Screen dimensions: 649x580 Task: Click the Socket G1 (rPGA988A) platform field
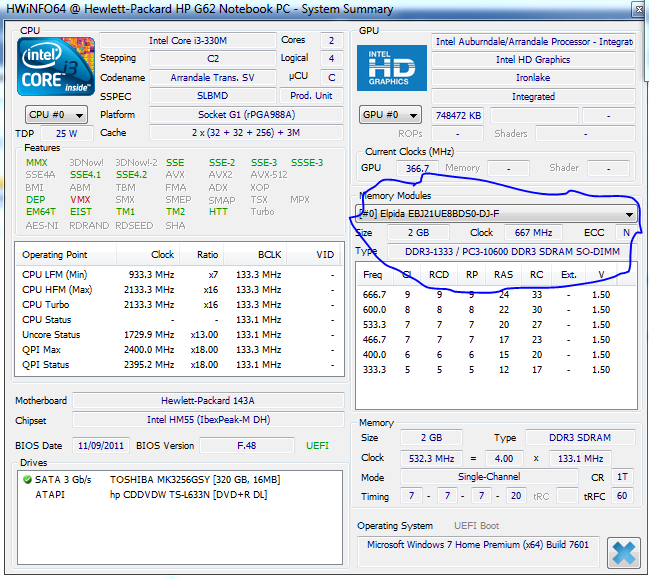pyautogui.click(x=246, y=114)
